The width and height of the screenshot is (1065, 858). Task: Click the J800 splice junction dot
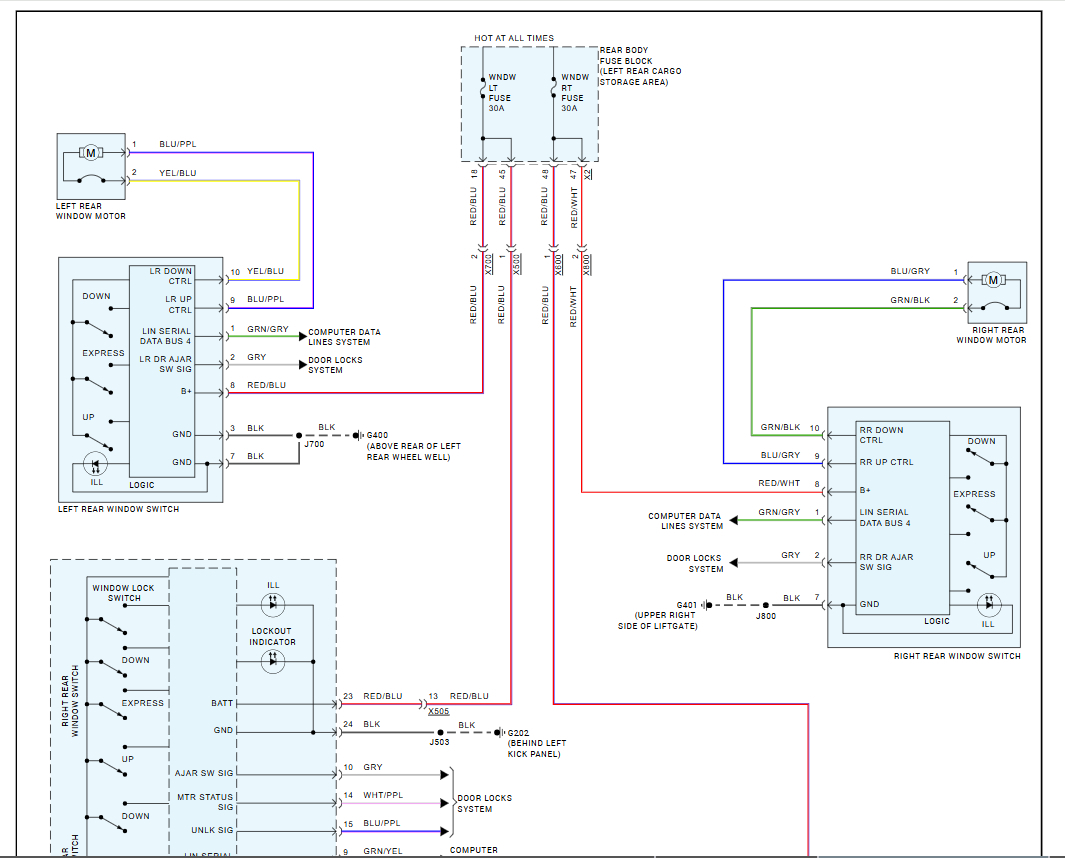click(765, 605)
